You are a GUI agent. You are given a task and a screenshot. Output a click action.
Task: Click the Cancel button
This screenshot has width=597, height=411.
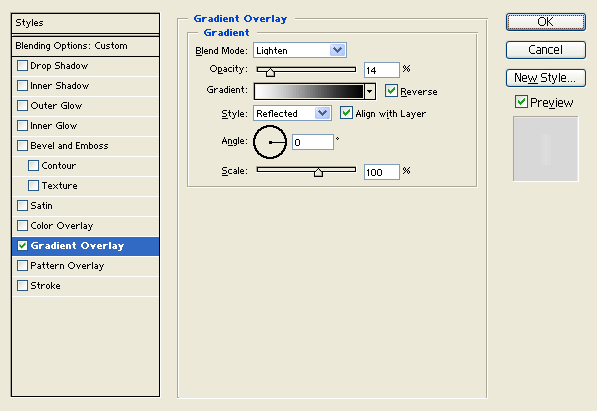(x=546, y=50)
